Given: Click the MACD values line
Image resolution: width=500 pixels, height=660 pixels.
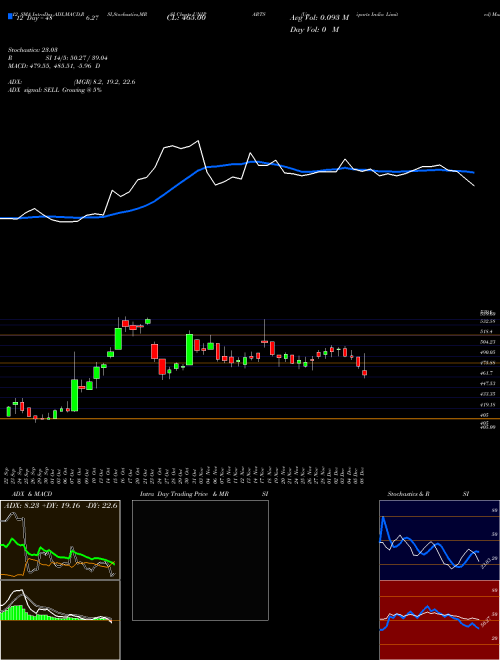Looking at the screenshot, I should pyautogui.click(x=54, y=66).
